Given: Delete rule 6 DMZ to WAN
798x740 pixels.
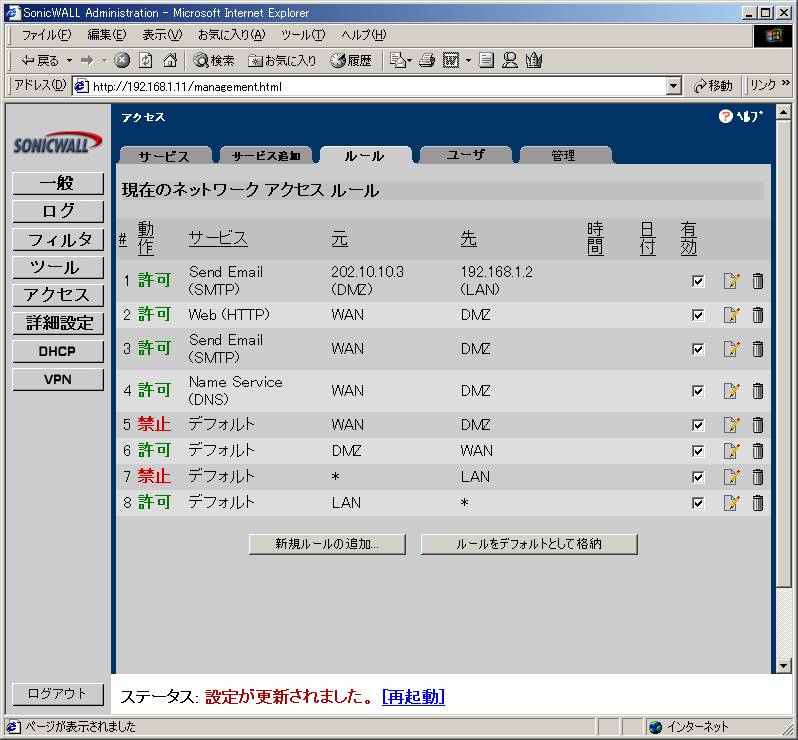Looking at the screenshot, I should pyautogui.click(x=758, y=451).
